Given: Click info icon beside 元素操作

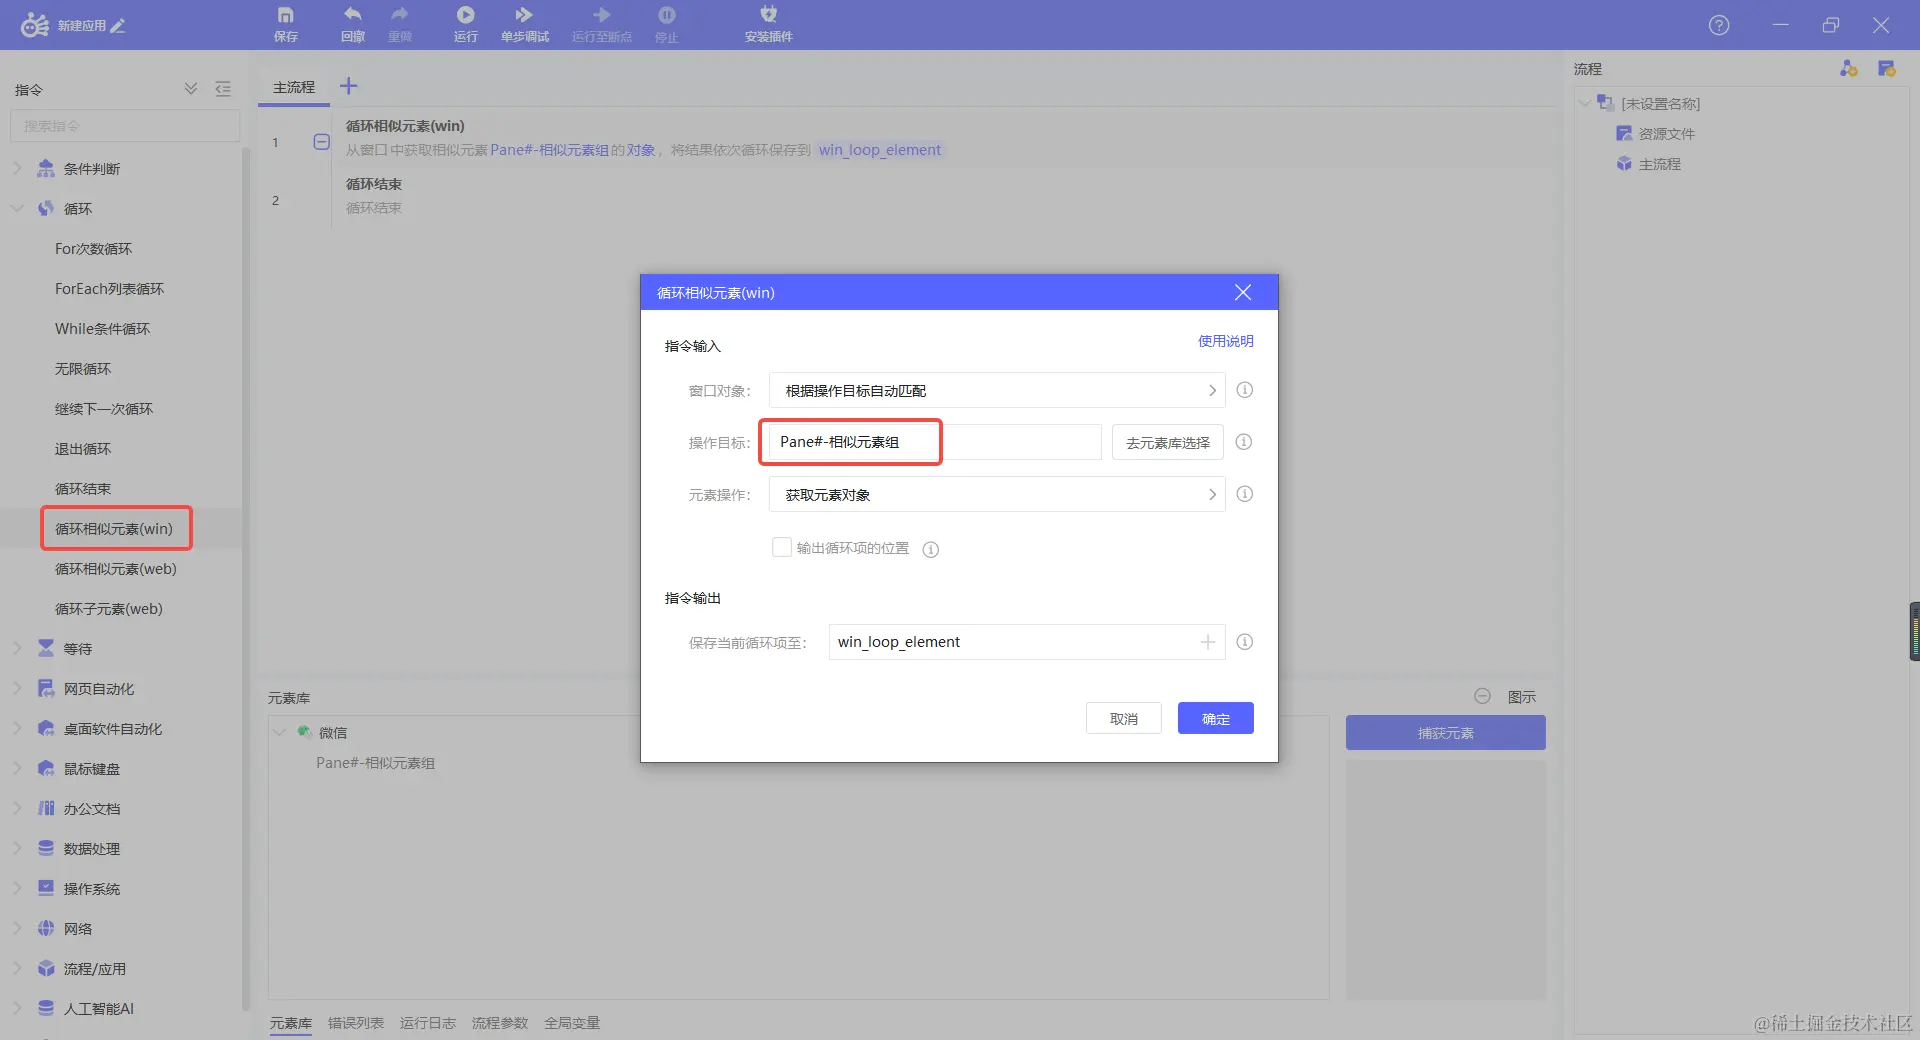Looking at the screenshot, I should (x=1244, y=494).
